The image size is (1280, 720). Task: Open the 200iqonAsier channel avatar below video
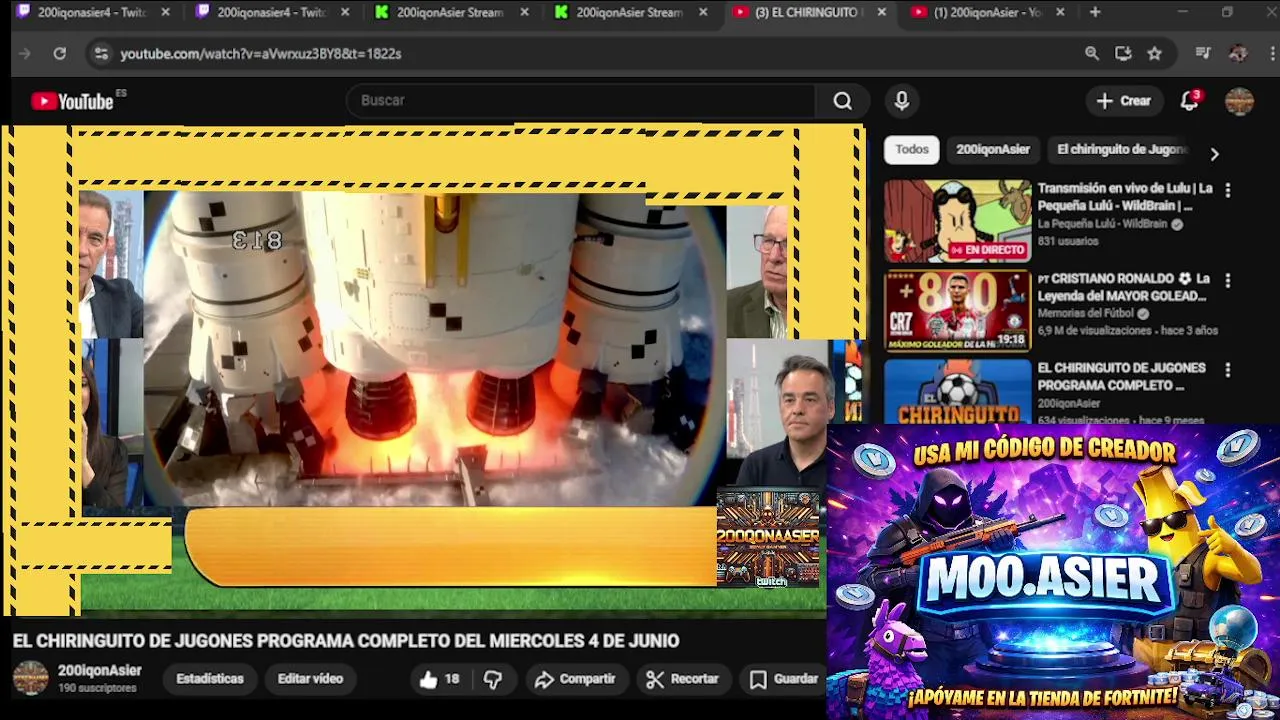(x=30, y=678)
